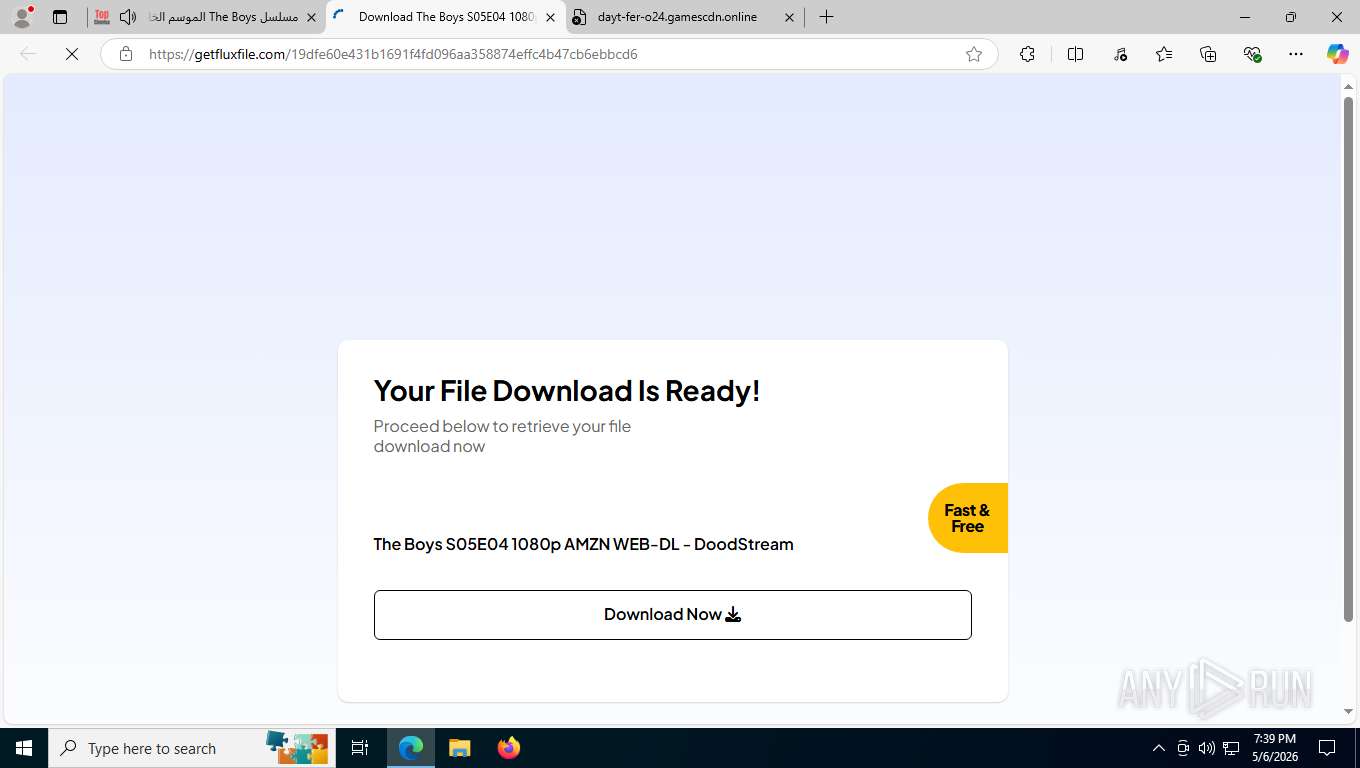Open the browser profile icon
The height and width of the screenshot is (768, 1360).
pos(22,17)
